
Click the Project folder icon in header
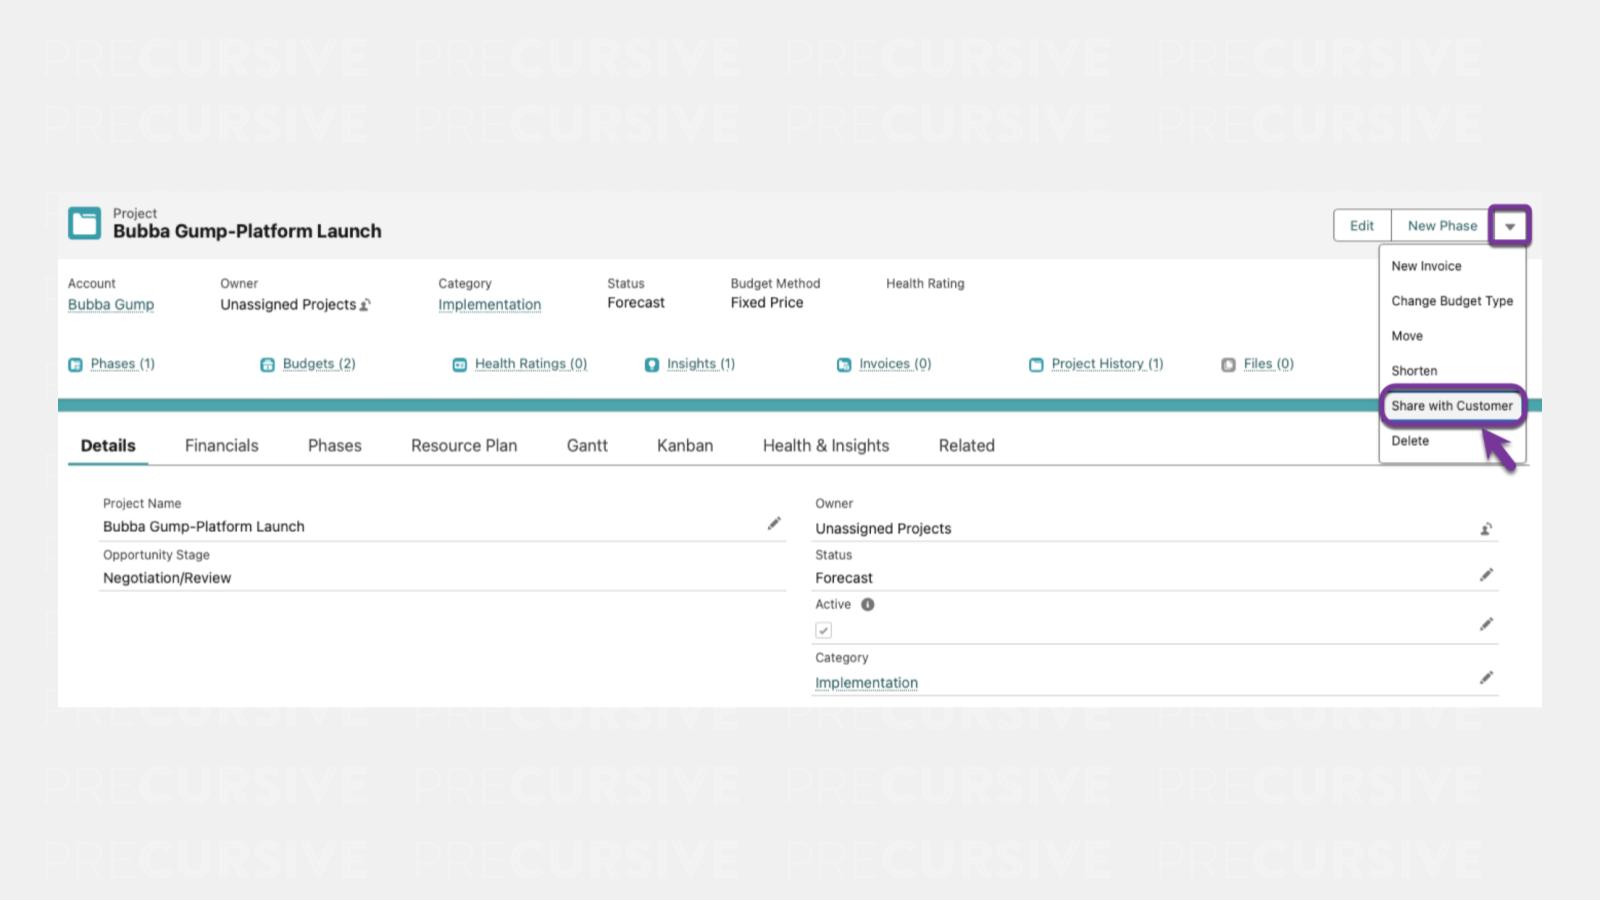84,223
